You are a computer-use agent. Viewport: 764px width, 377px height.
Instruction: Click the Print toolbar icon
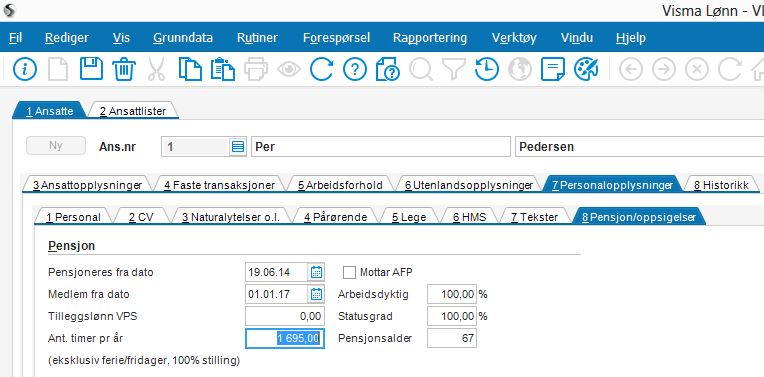click(256, 69)
